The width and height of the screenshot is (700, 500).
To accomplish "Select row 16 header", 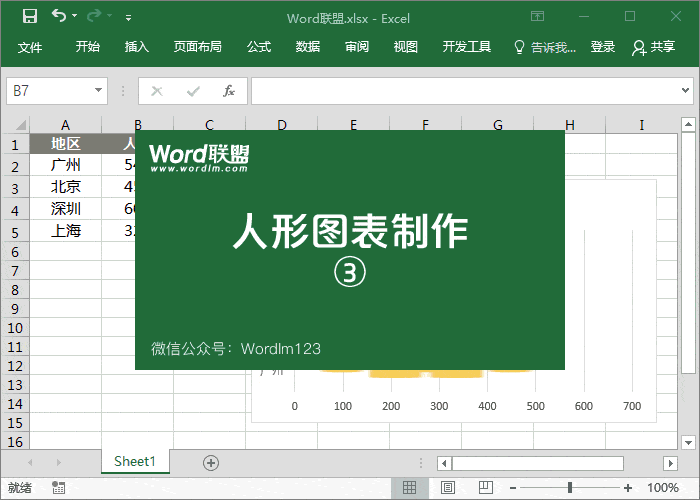I will [15, 442].
